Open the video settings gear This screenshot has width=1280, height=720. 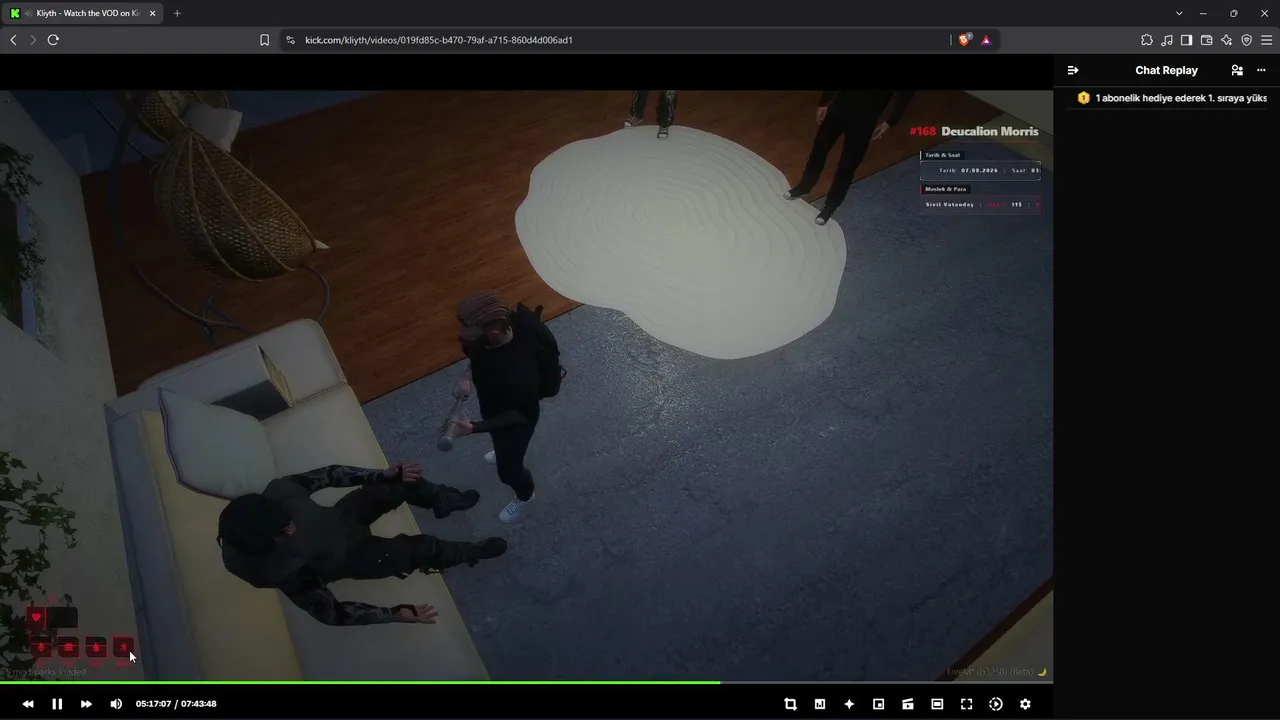point(1025,704)
